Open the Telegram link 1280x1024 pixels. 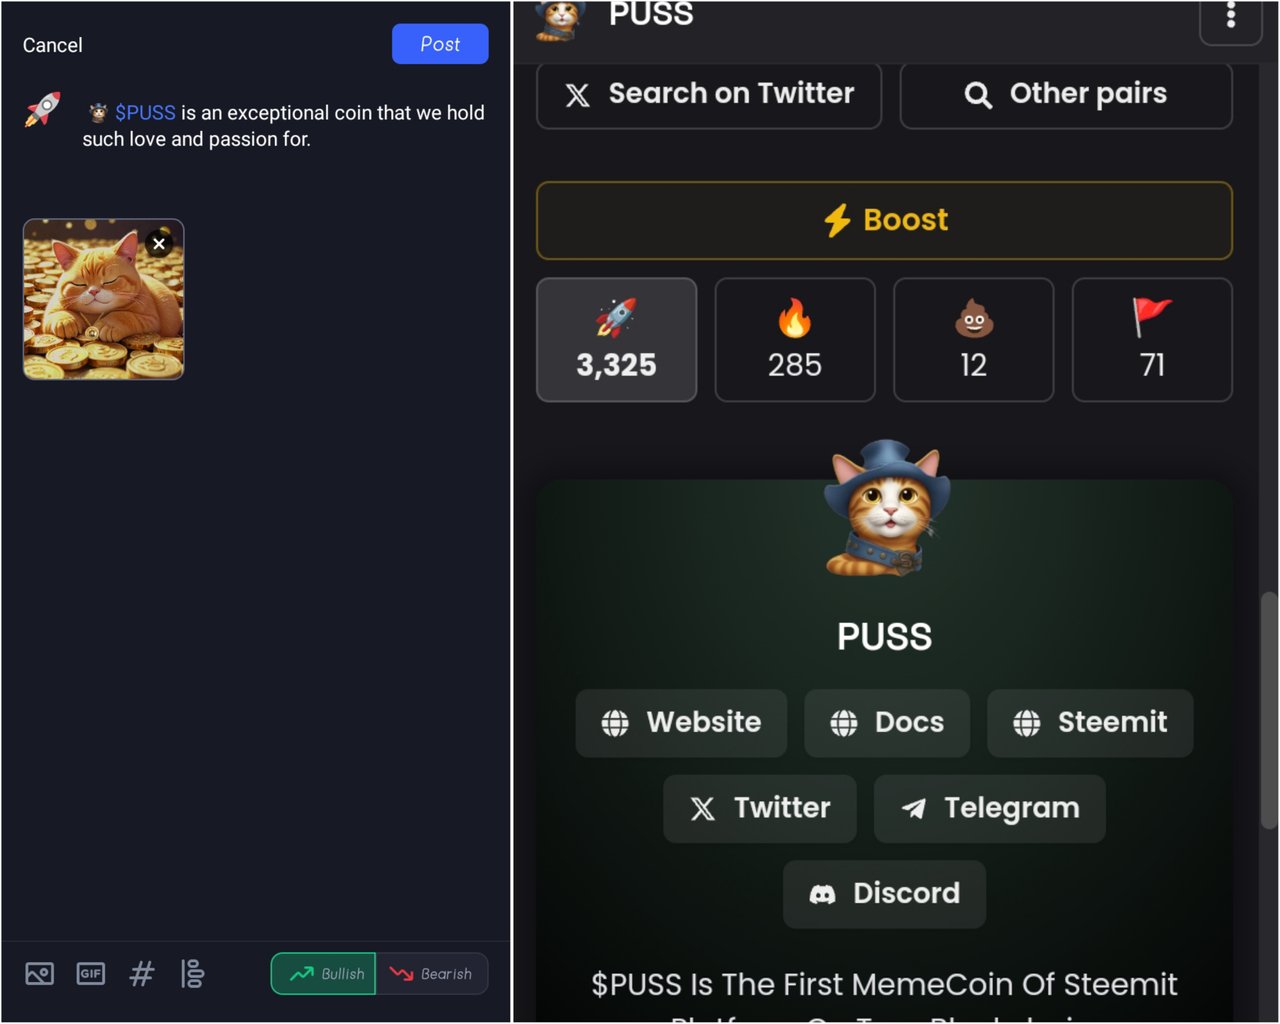tap(990, 808)
